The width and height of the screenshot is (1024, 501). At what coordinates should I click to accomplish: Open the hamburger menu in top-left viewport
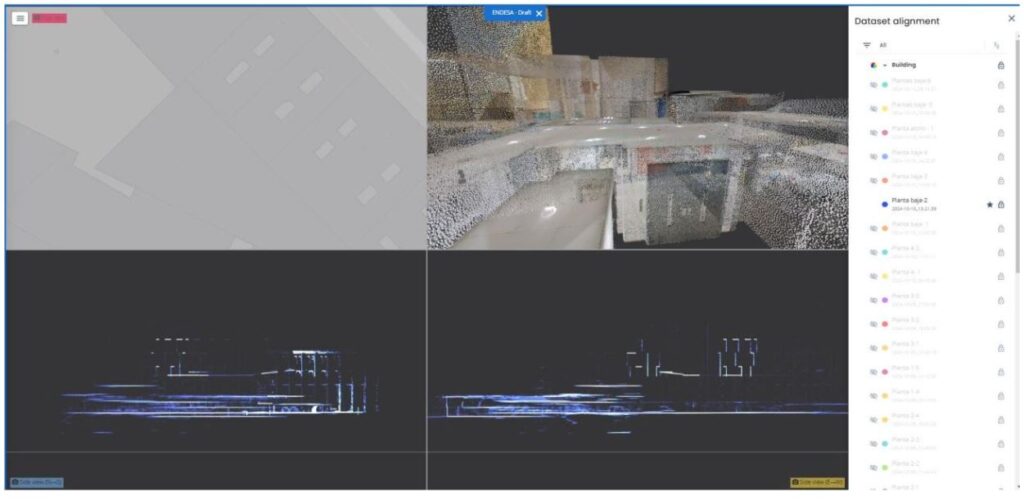point(20,18)
